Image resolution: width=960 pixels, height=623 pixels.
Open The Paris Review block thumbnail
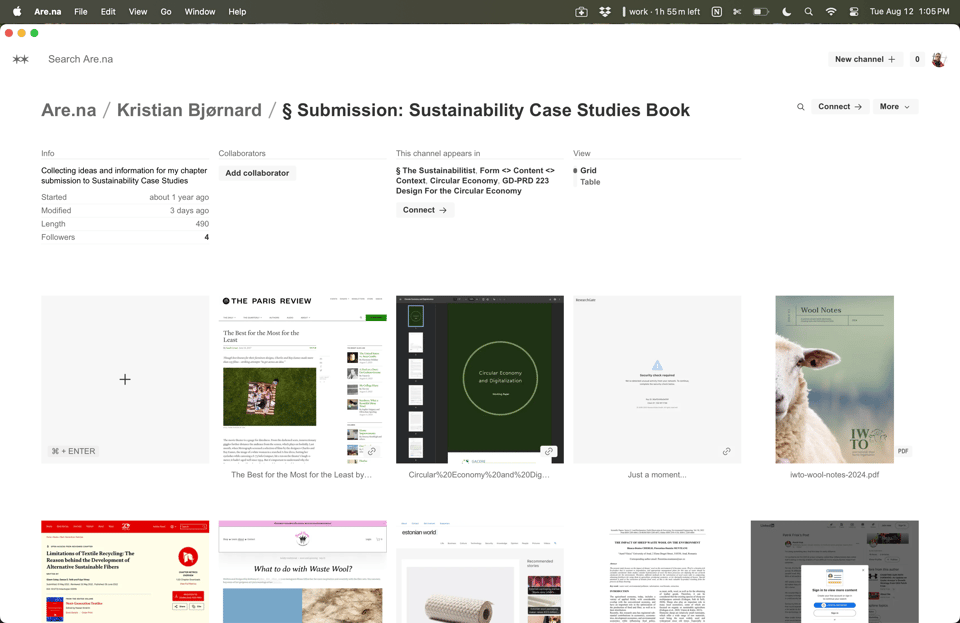coord(302,379)
